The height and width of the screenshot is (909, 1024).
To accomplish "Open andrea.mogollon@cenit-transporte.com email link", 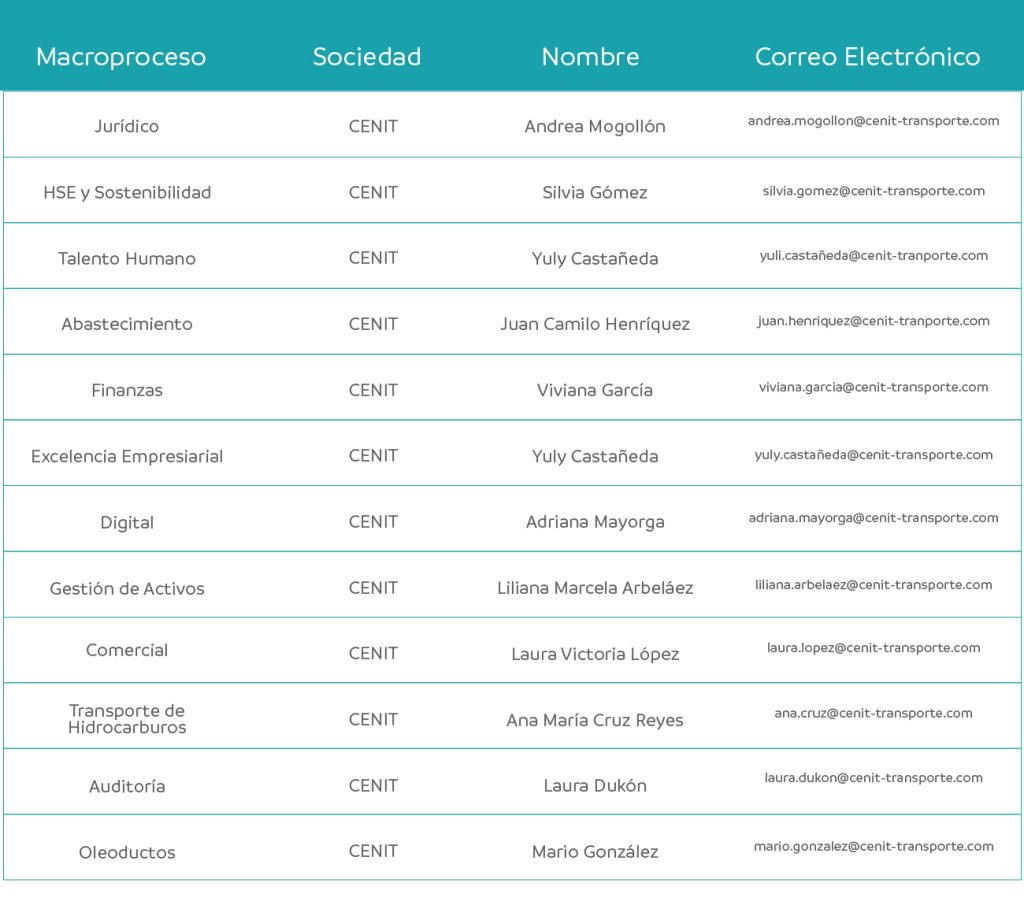I will (x=873, y=121).
